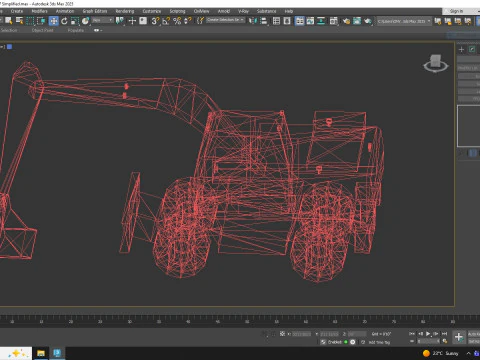Open the Graph Editors menu
Image resolution: width=480 pixels, height=360 pixels.
pos(95,11)
